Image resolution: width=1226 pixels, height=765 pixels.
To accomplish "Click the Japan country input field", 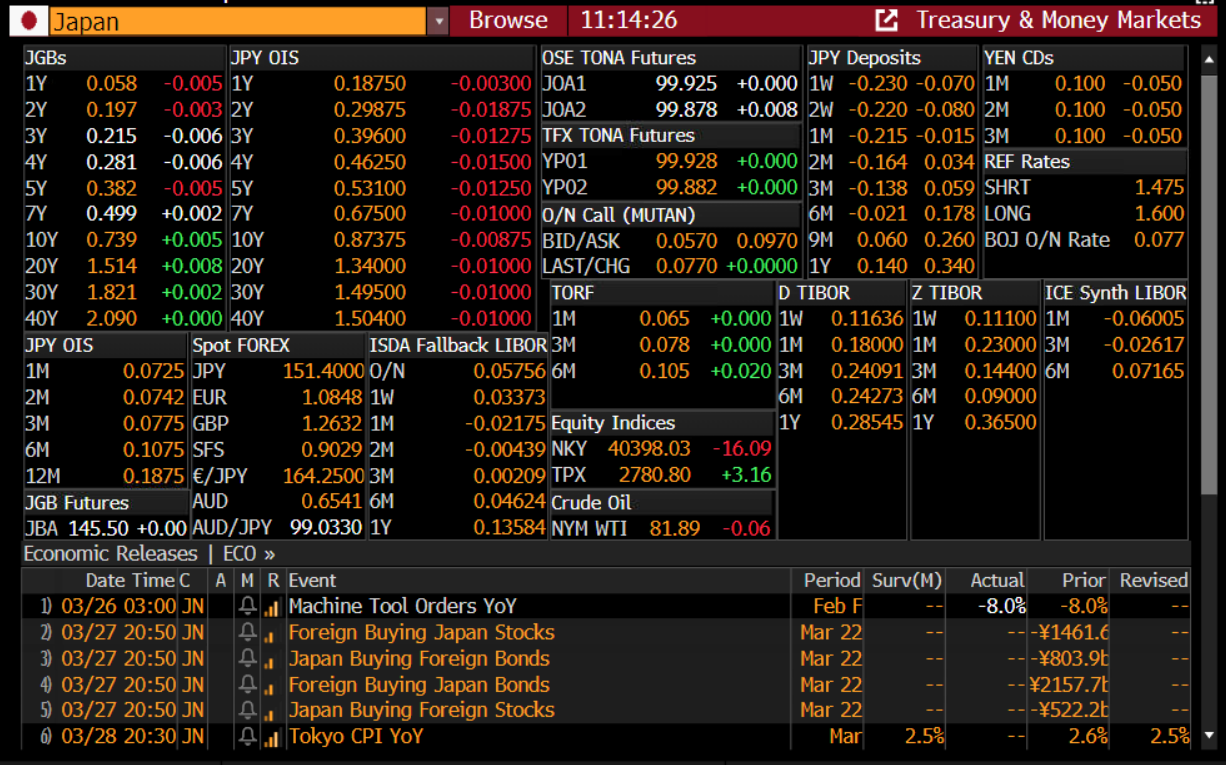I will point(236,21).
